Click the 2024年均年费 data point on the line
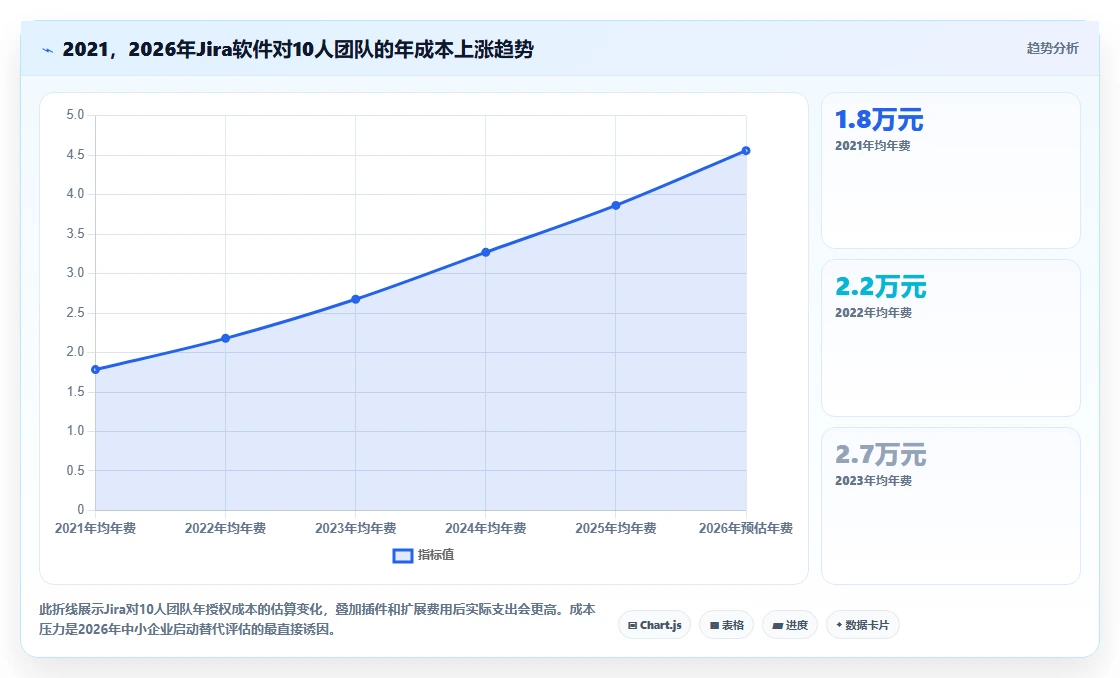Image resolution: width=1120 pixels, height=678 pixels. point(486,252)
